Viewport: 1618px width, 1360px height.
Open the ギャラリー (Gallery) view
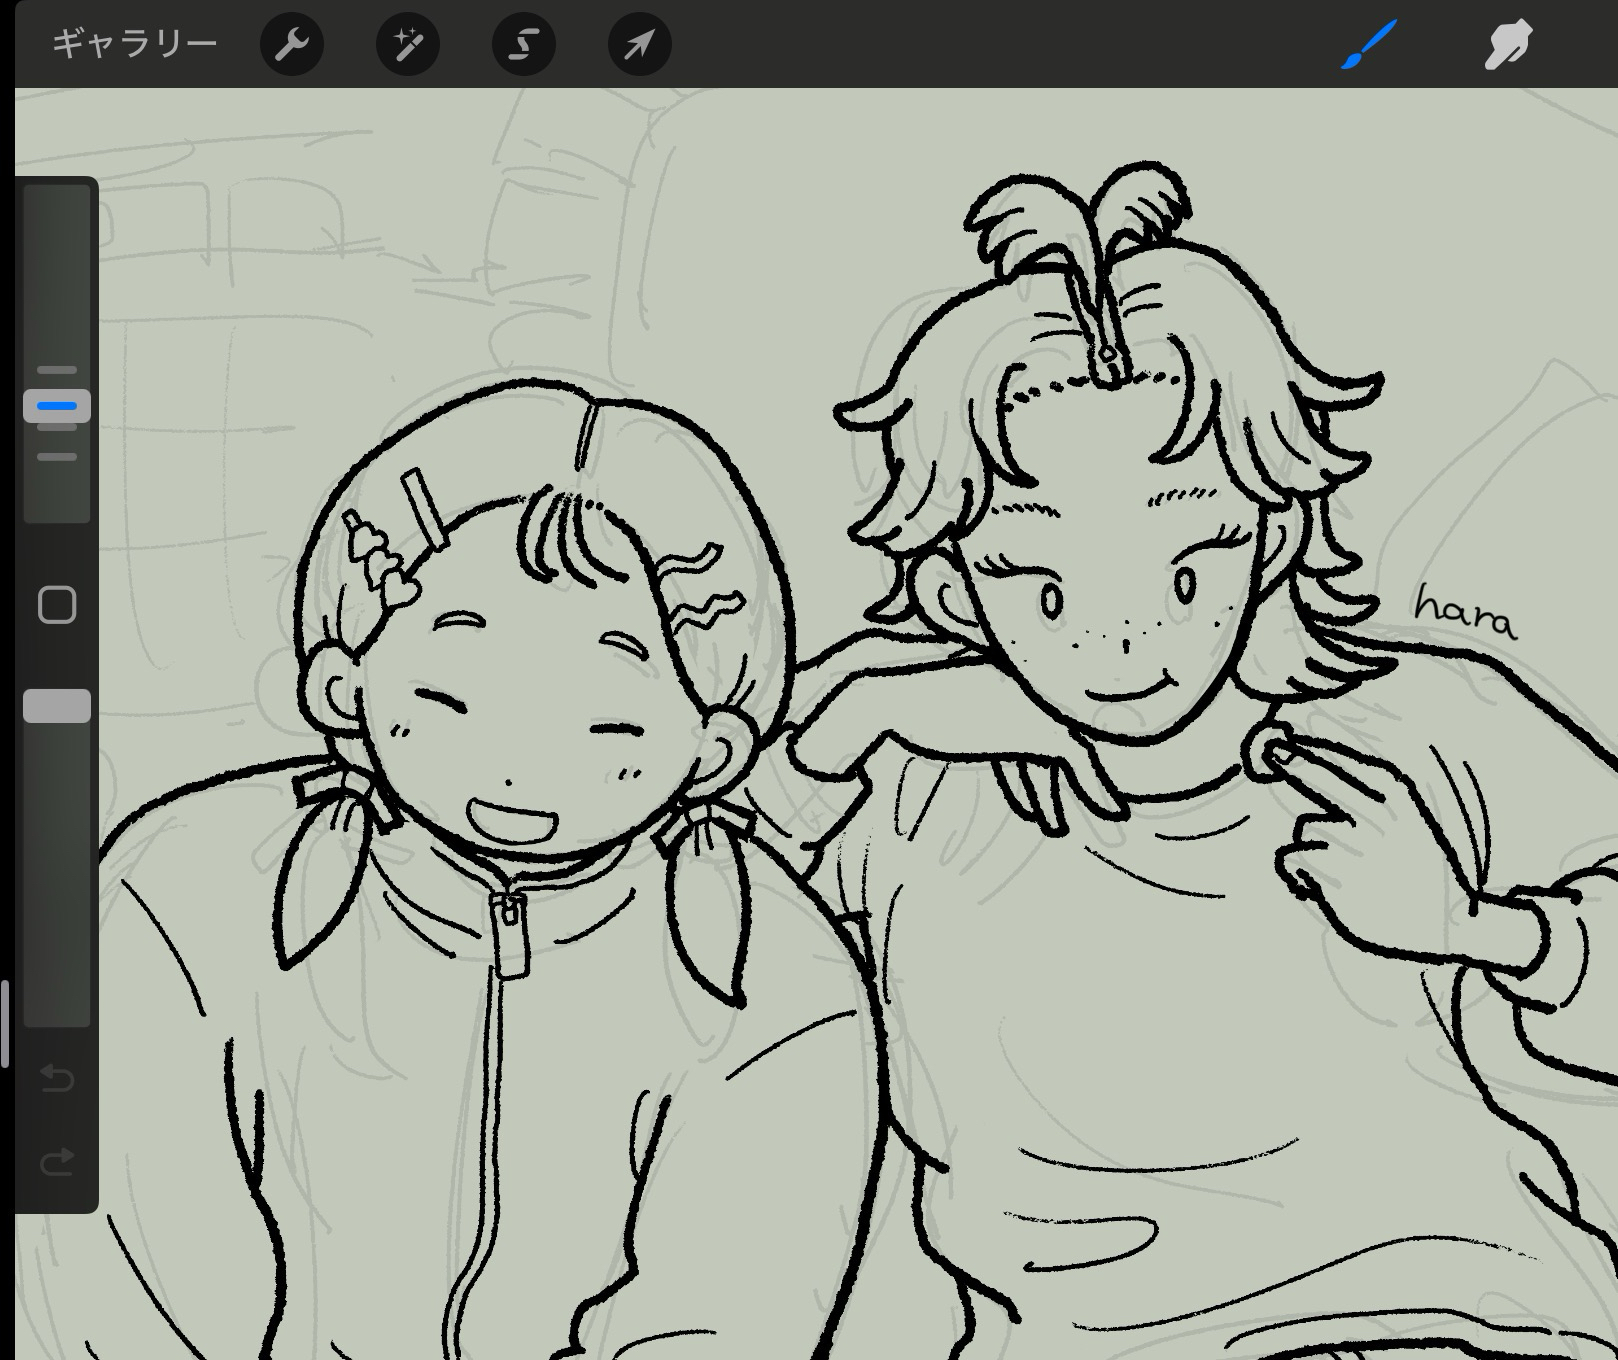point(134,44)
